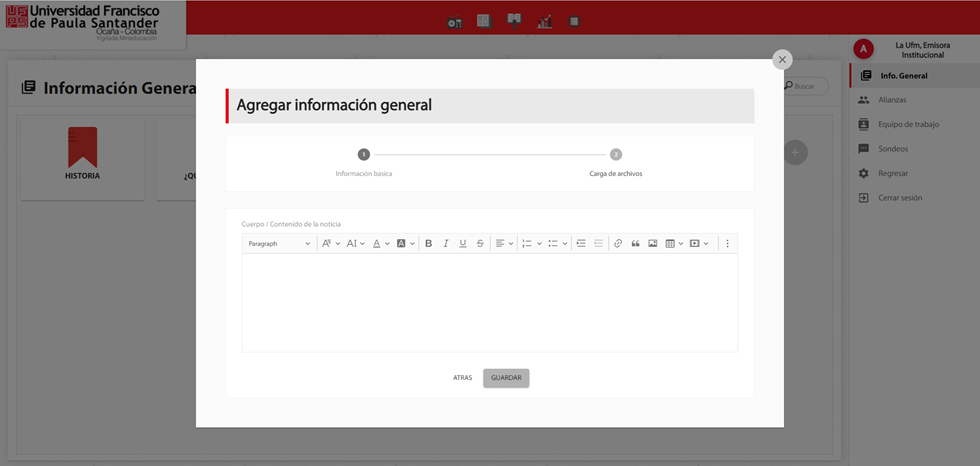Insert a hyperlink using the link icon
Viewport: 980px width, 466px height.
tap(618, 243)
